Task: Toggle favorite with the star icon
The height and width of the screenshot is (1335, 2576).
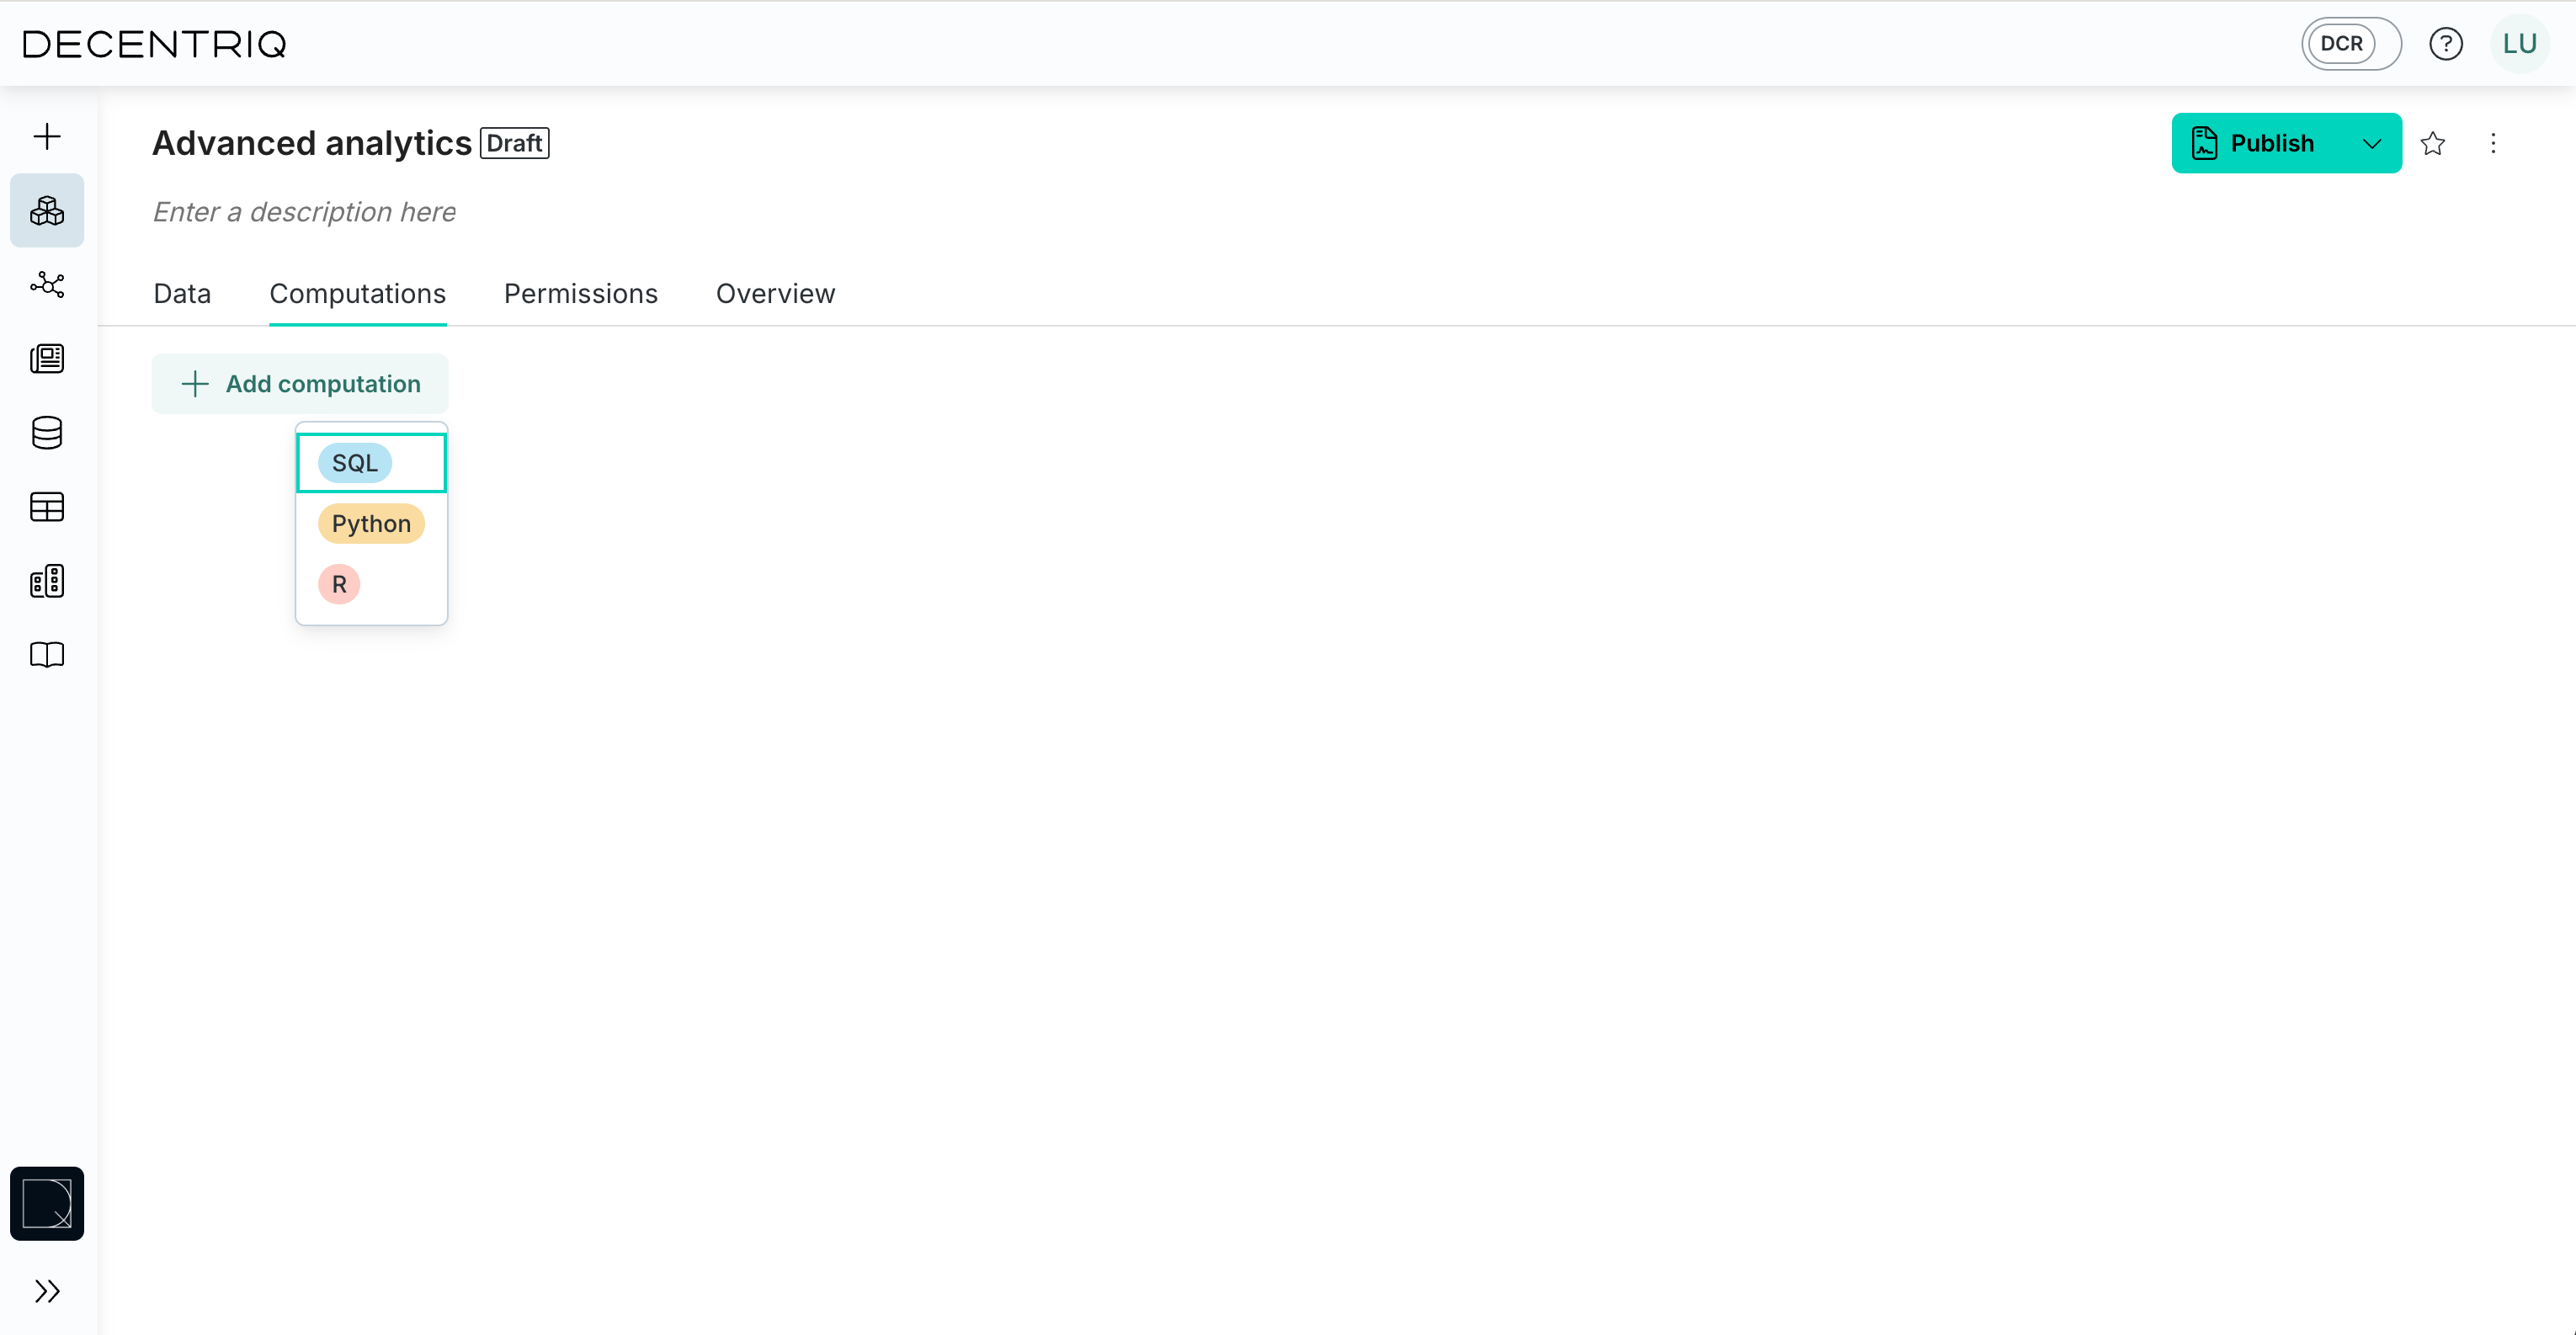Action: pyautogui.click(x=2433, y=143)
